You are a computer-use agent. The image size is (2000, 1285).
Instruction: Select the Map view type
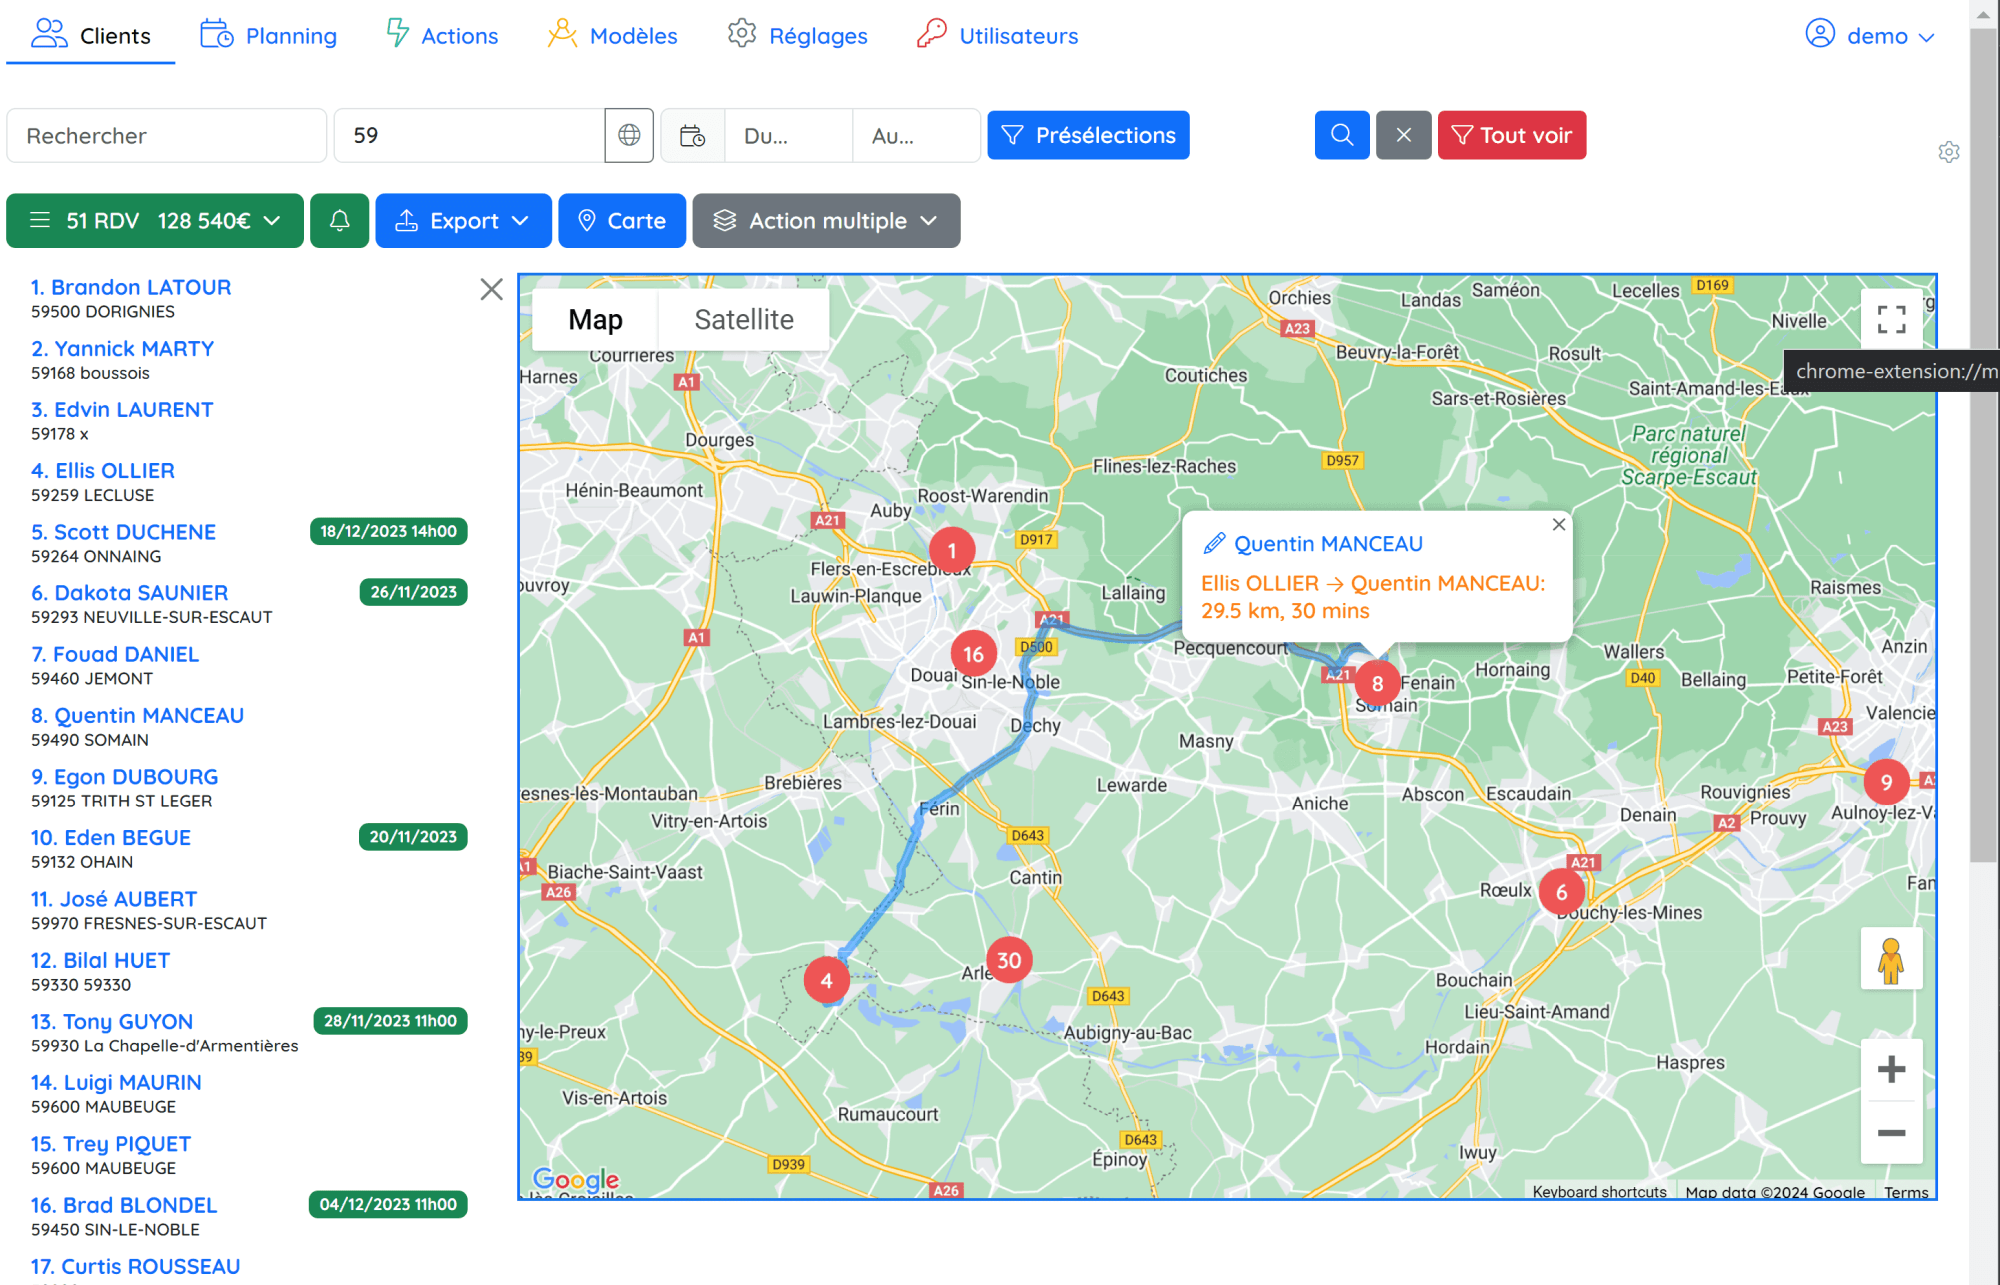pos(595,320)
